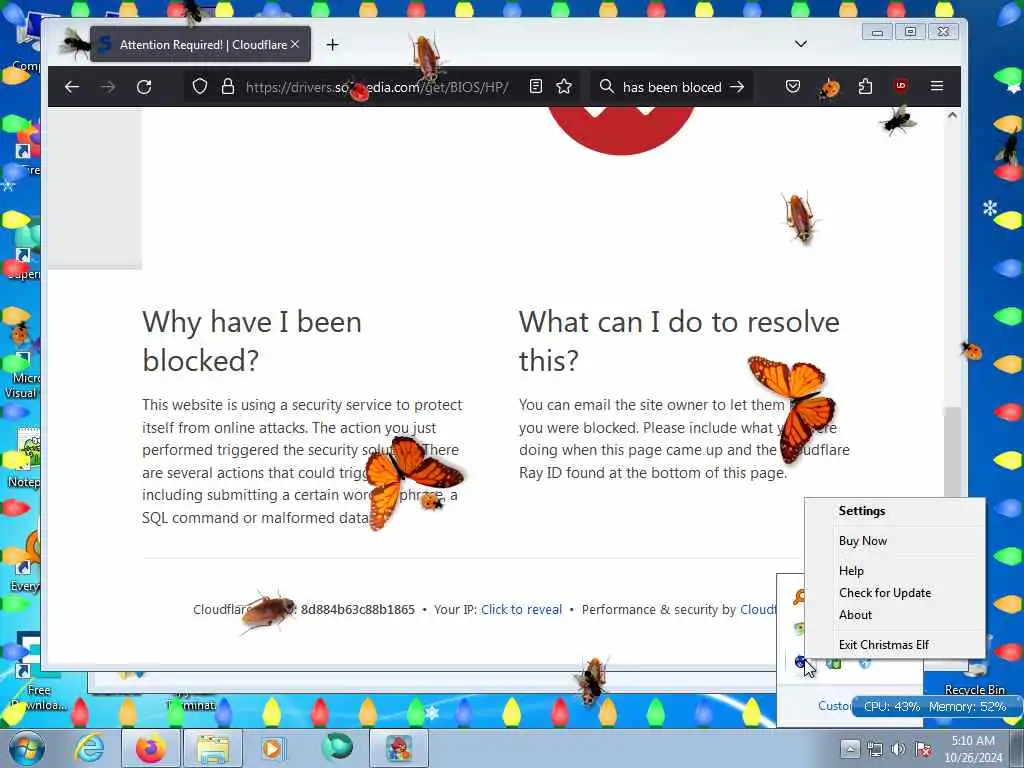Switch to Firefox in the taskbar
This screenshot has height=768, width=1024.
tap(150, 748)
